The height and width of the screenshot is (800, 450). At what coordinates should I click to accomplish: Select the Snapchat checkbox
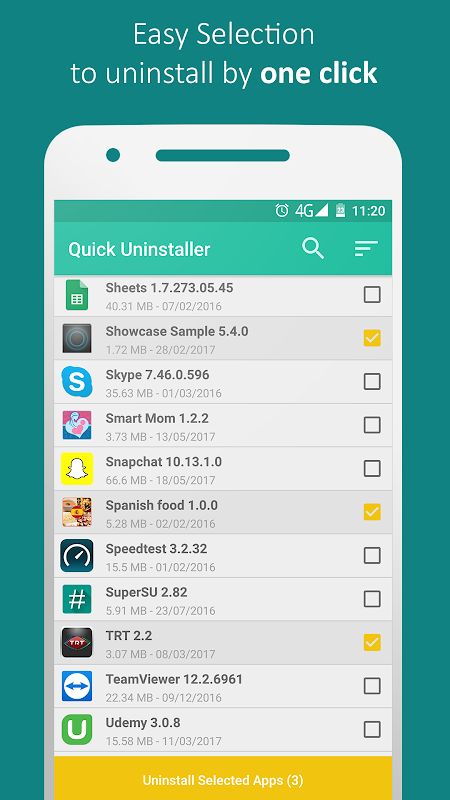tap(372, 468)
